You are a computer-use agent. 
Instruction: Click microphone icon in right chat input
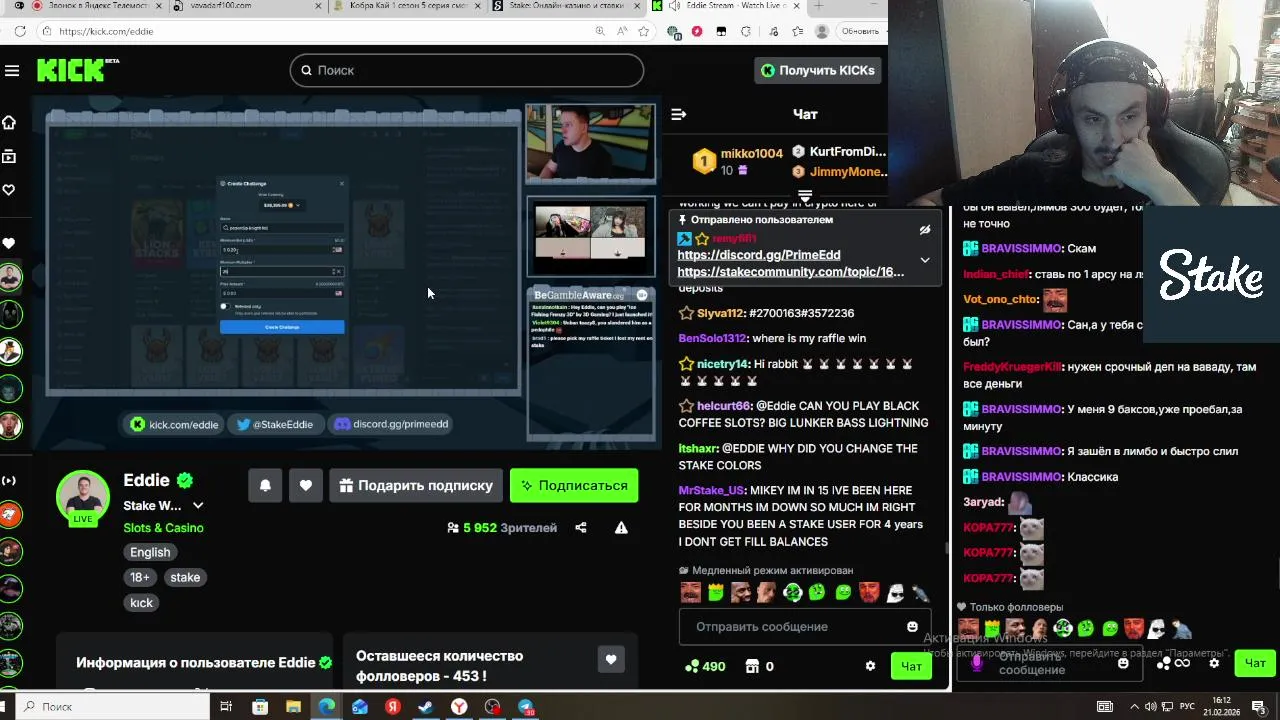click(x=977, y=663)
